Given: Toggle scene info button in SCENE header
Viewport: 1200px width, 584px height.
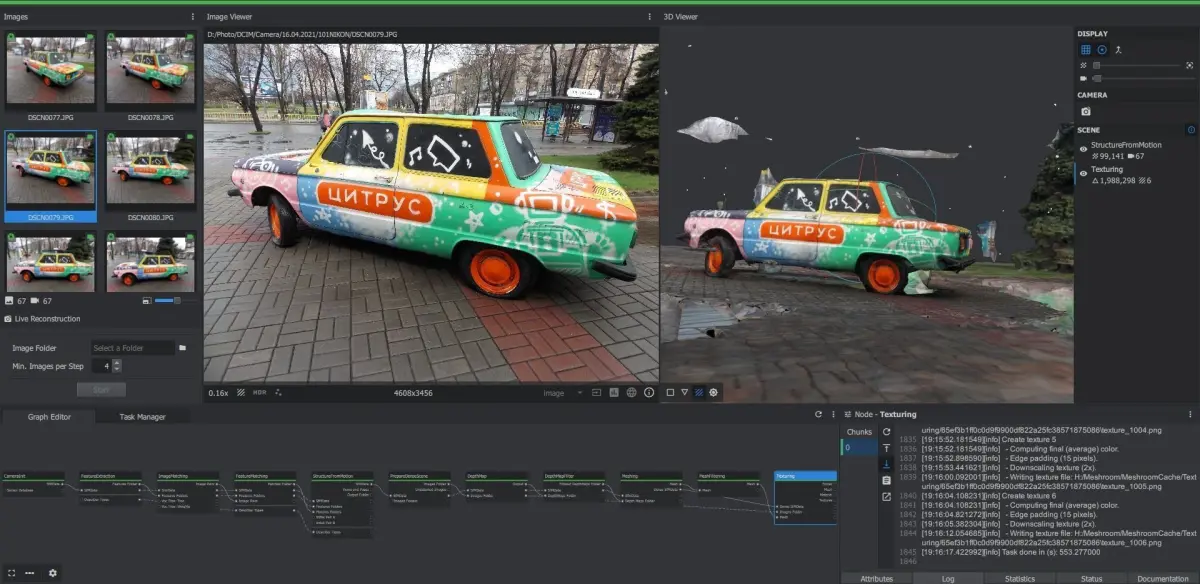Looking at the screenshot, I should point(1191,130).
